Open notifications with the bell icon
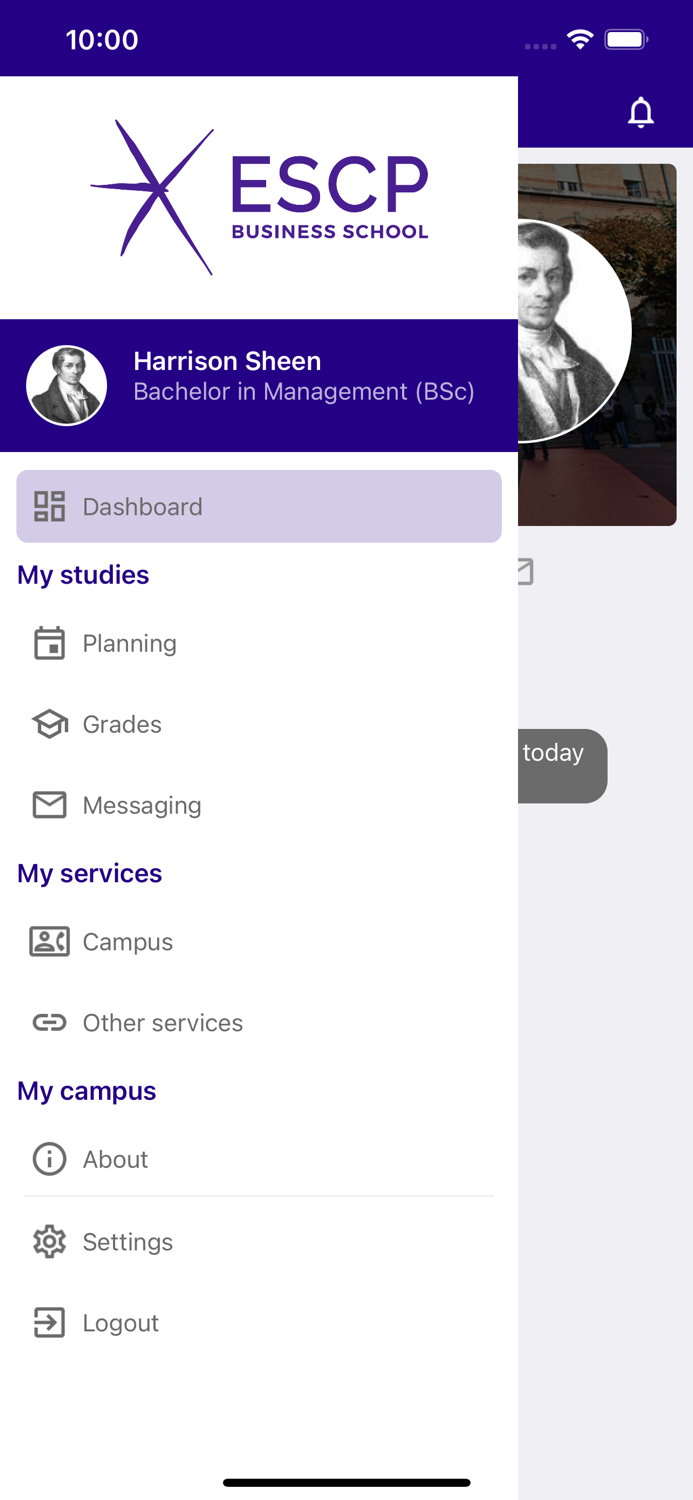This screenshot has width=693, height=1500. (641, 112)
